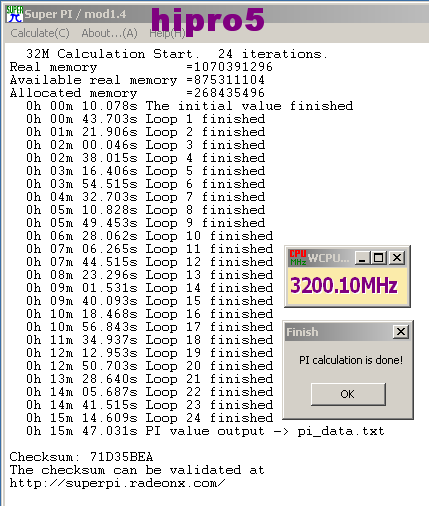Click the Super PI / mod1.4 title bar

click(x=217, y=14)
